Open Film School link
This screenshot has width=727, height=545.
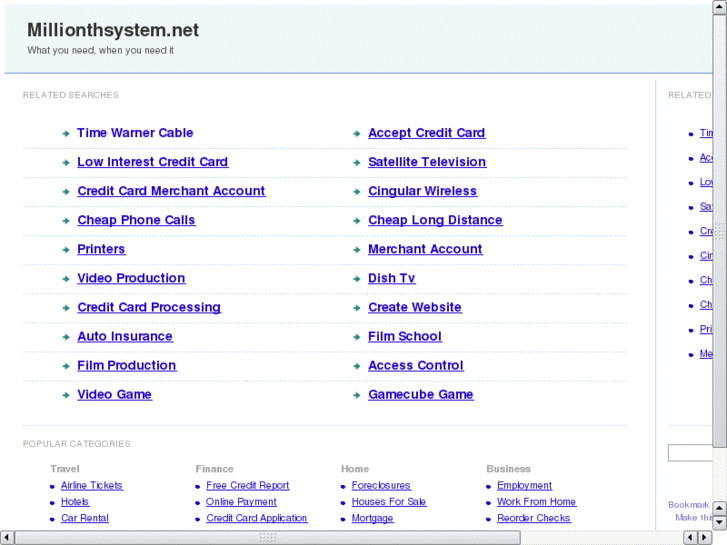tap(405, 337)
